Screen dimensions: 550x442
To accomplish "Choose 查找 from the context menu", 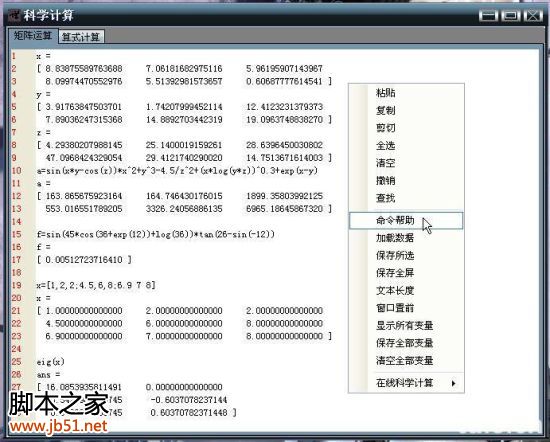I will [x=385, y=198].
